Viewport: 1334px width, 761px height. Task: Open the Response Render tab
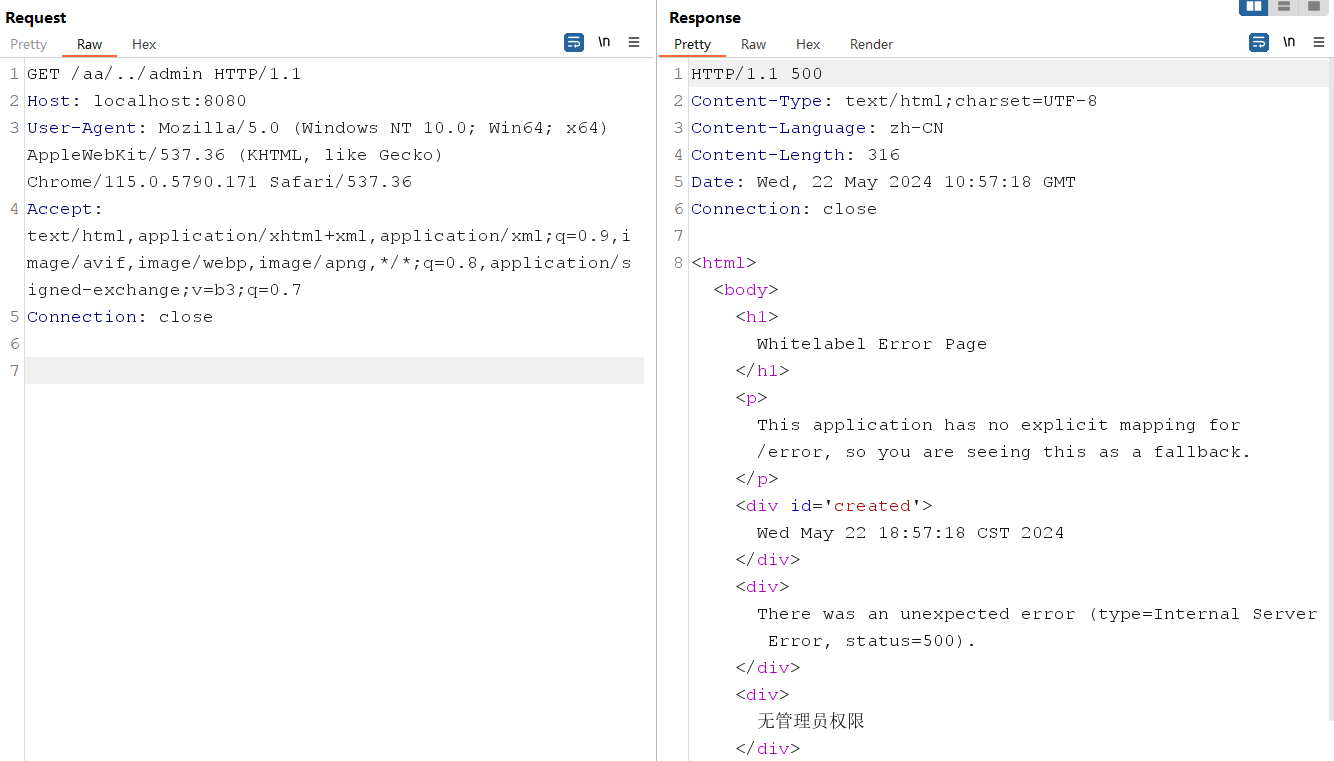click(871, 44)
